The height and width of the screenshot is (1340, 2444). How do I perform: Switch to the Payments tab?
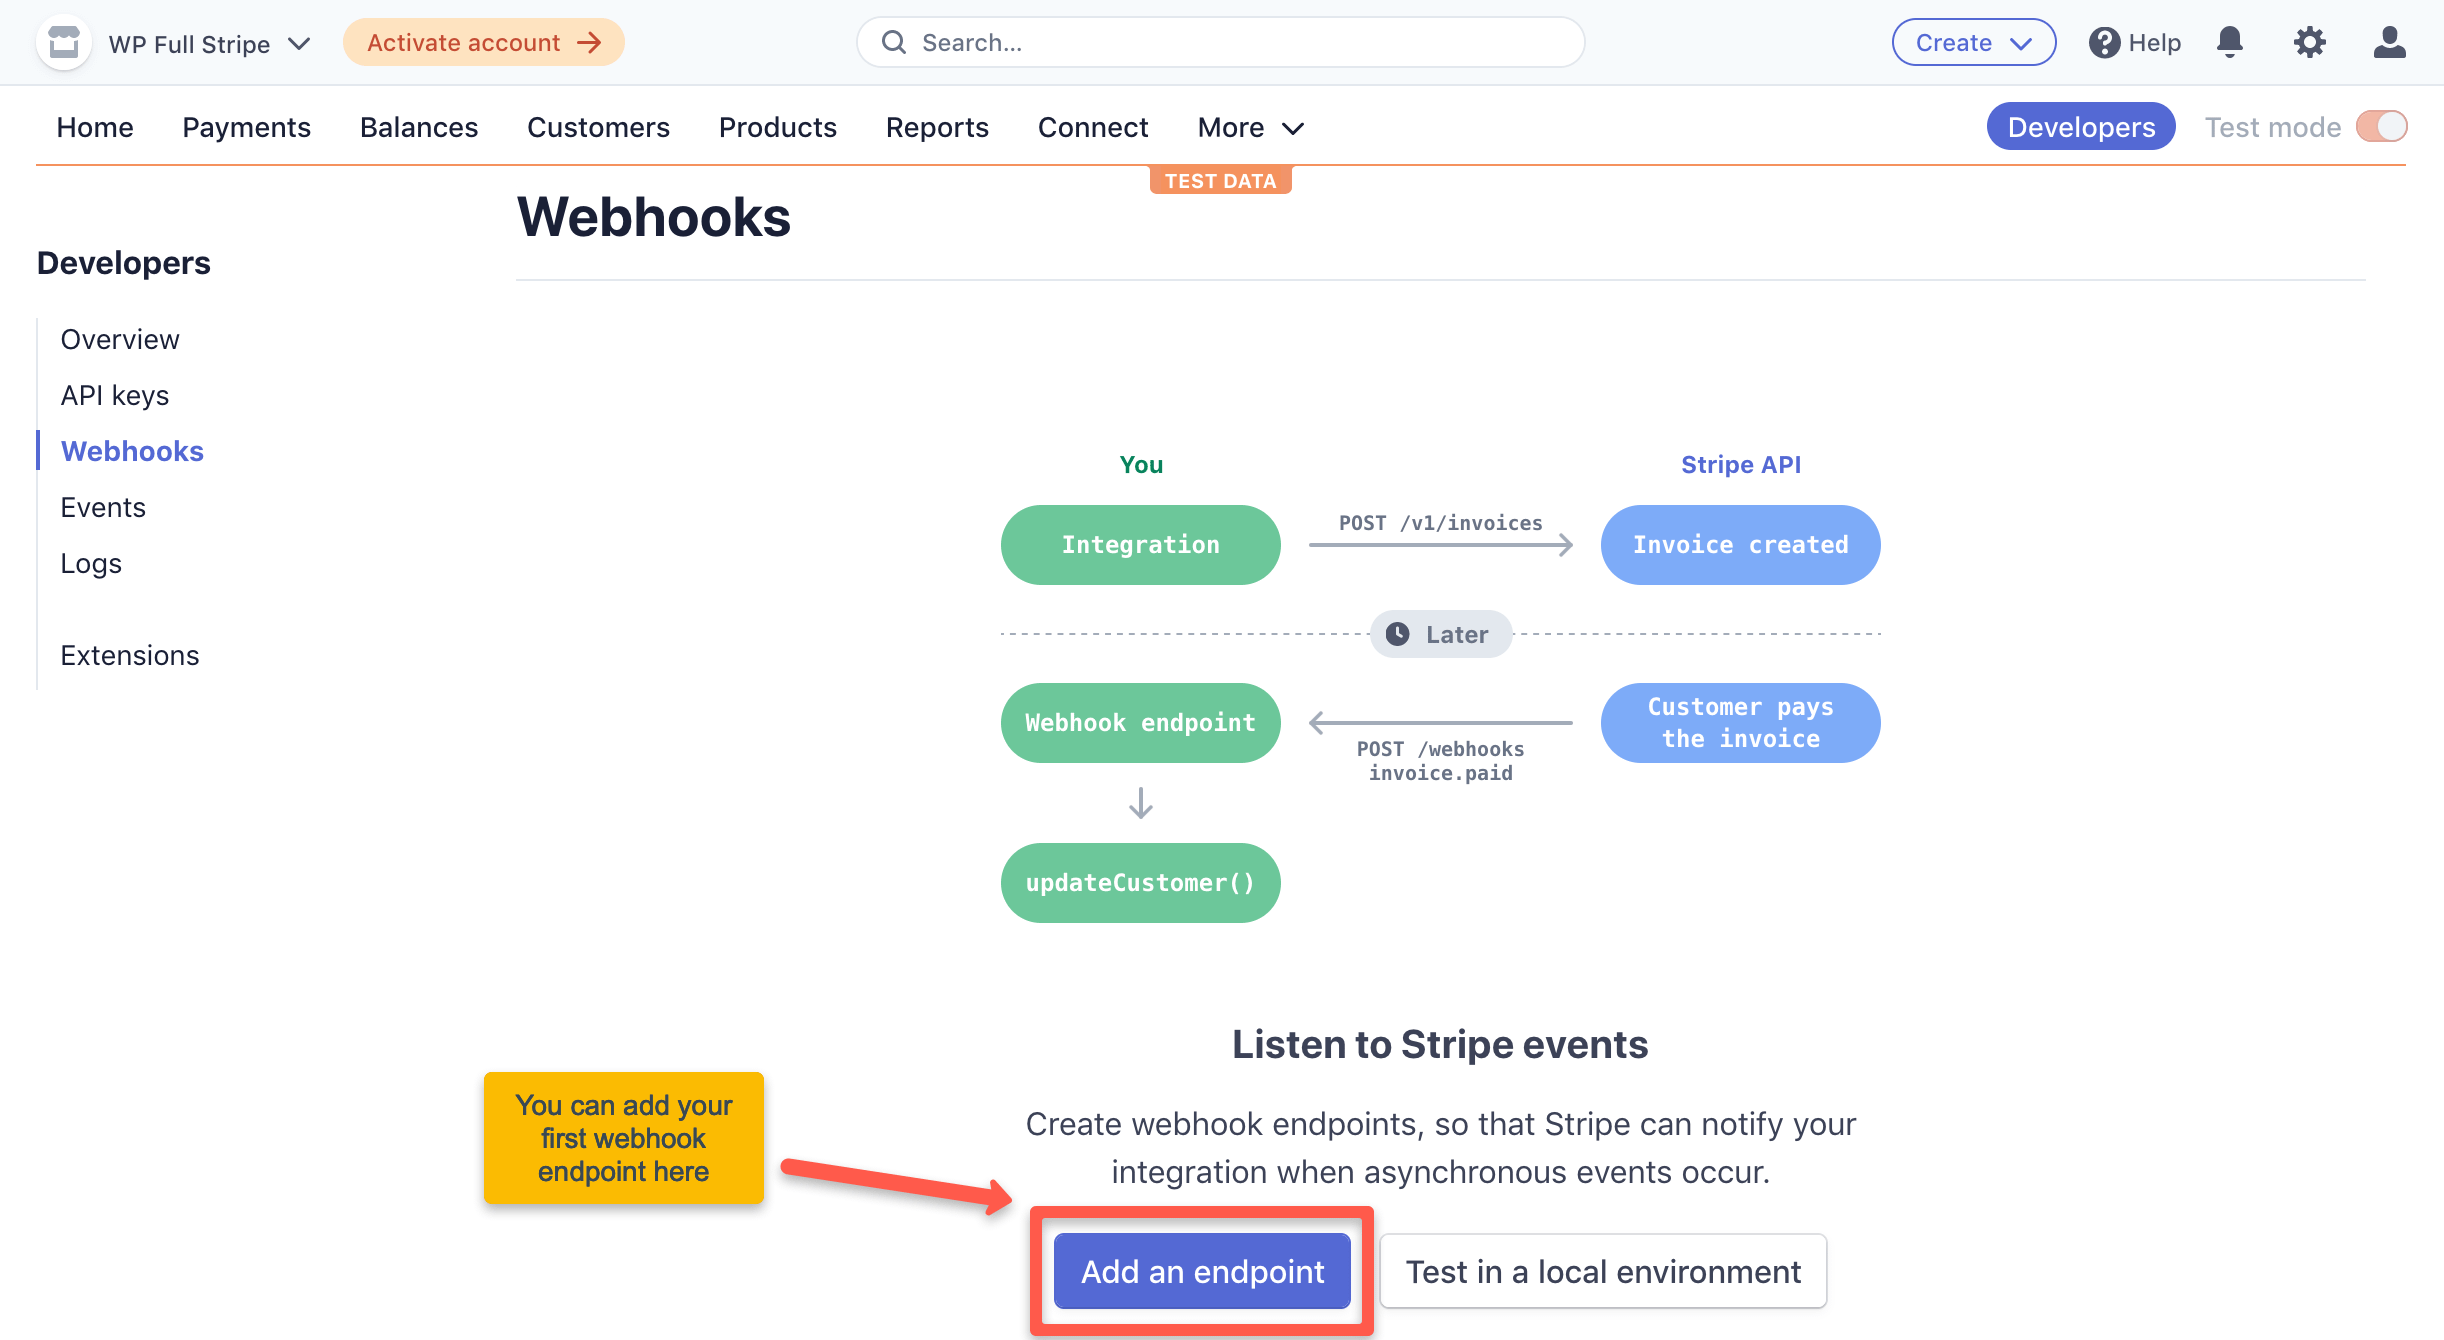coord(246,127)
